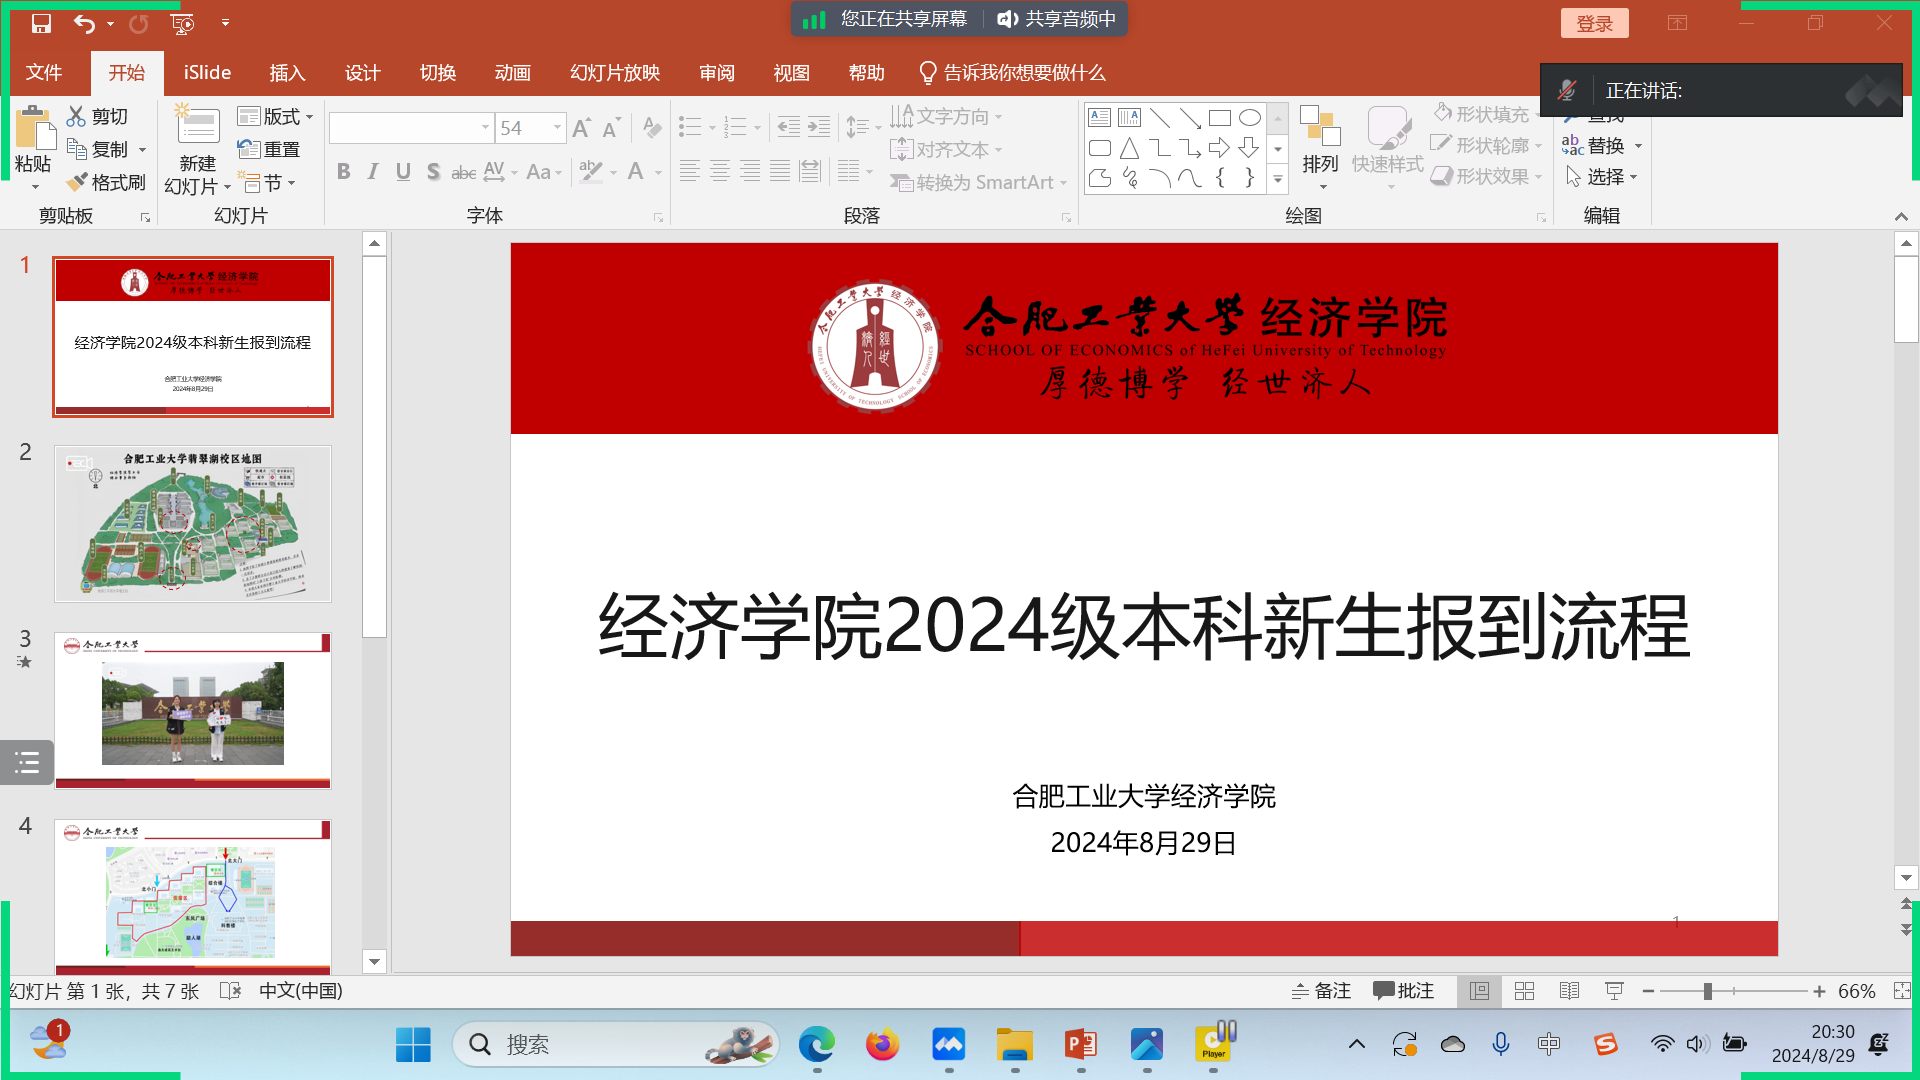Pick the rectangle shape in shapes gallery
Screen dimensions: 1920x1080
click(1219, 117)
